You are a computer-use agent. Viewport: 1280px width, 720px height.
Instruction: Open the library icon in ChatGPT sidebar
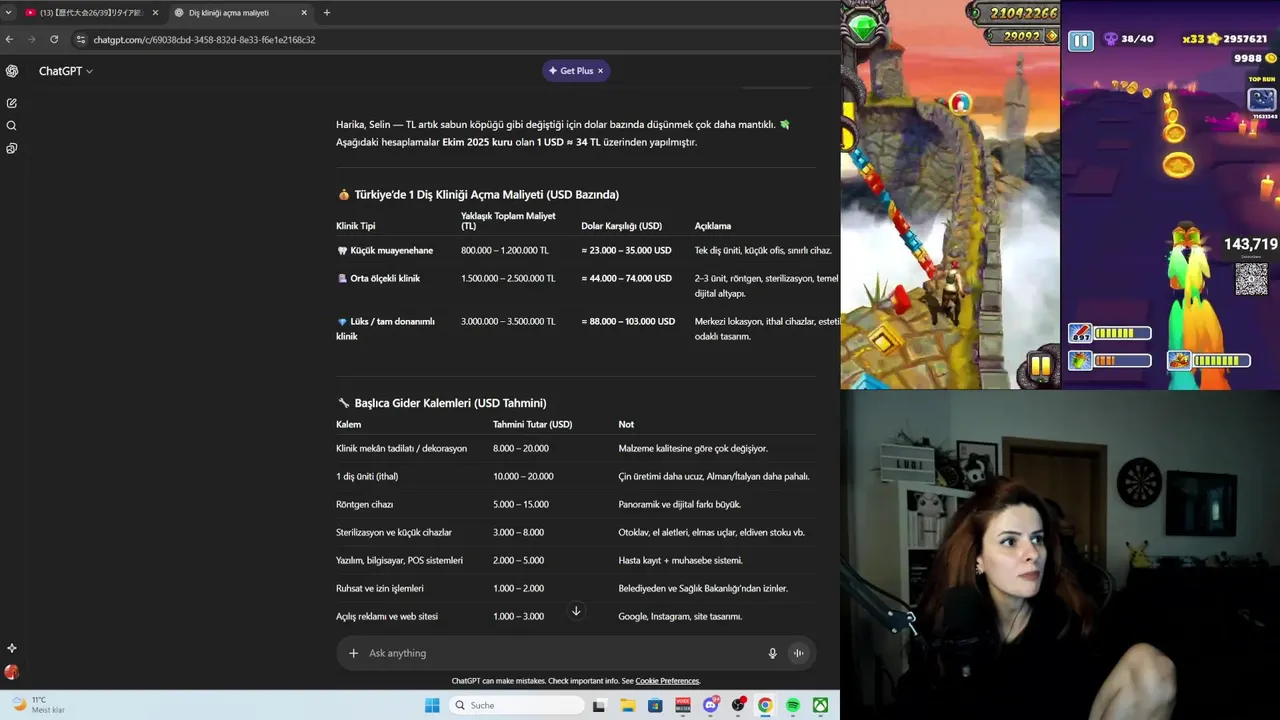coord(12,148)
